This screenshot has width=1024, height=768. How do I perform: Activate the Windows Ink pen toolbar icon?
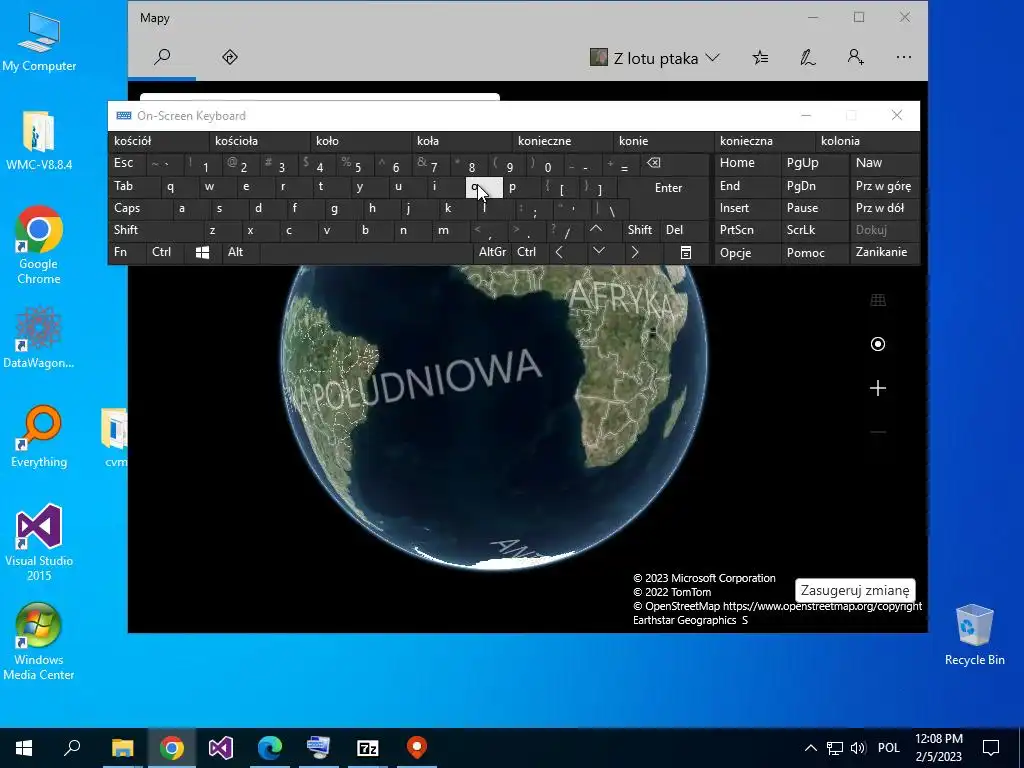pyautogui.click(x=808, y=58)
